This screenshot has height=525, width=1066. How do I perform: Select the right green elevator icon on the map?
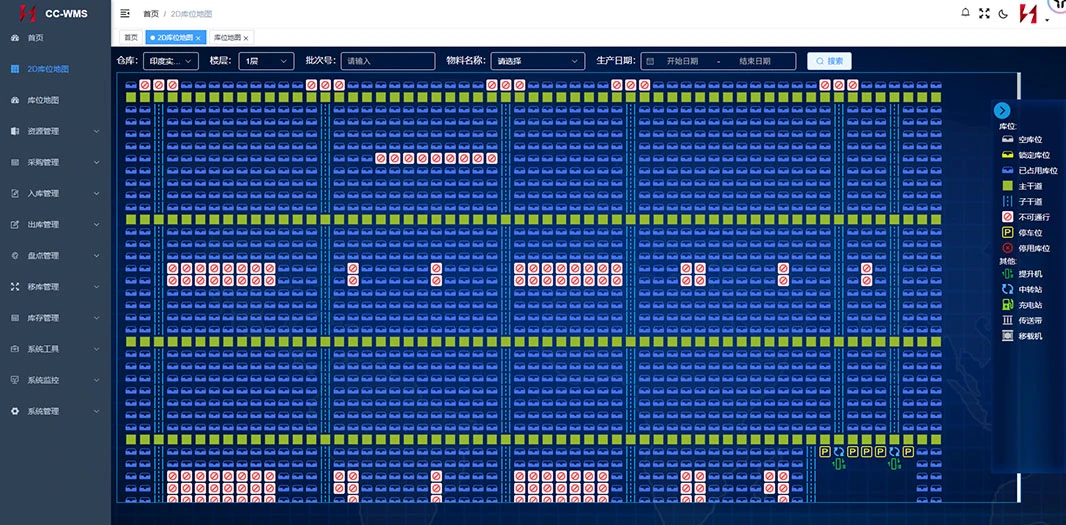[x=894, y=464]
